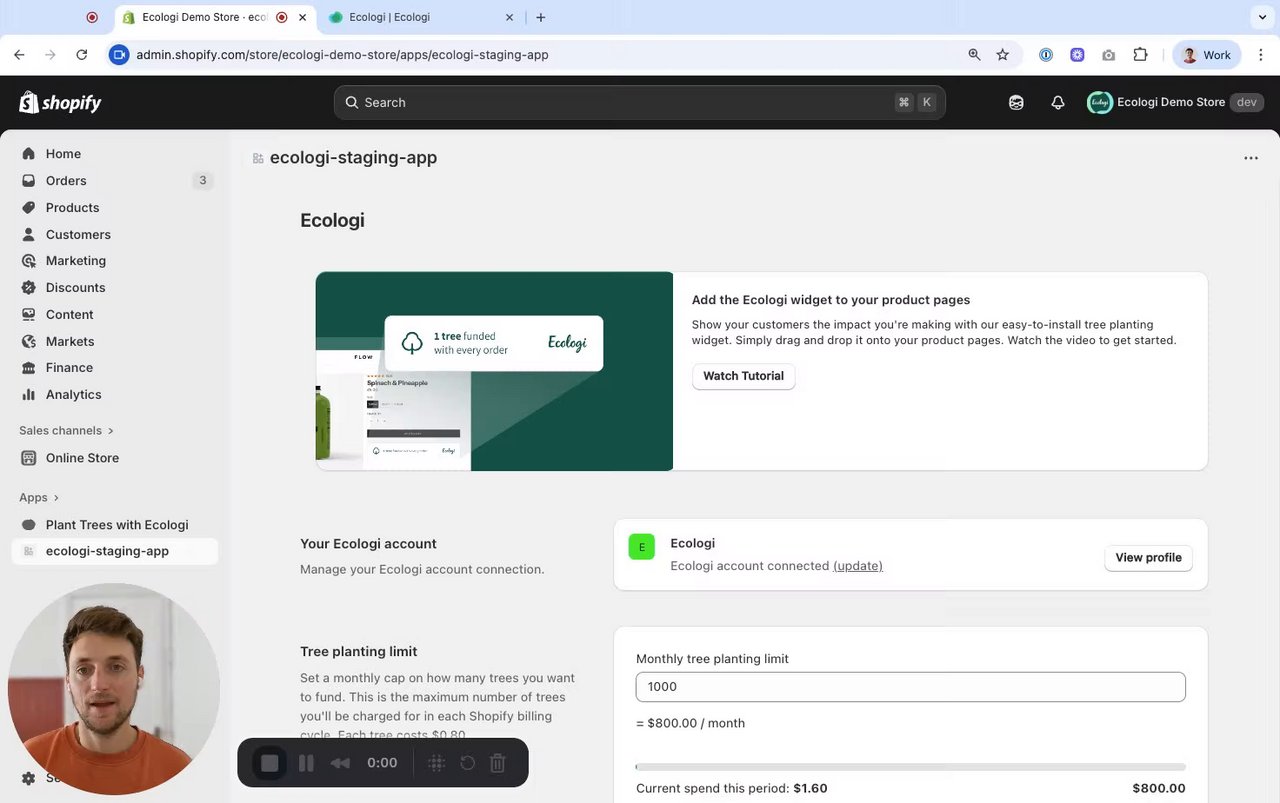
Task: Click the webcam video bubble
Action: coord(114,690)
